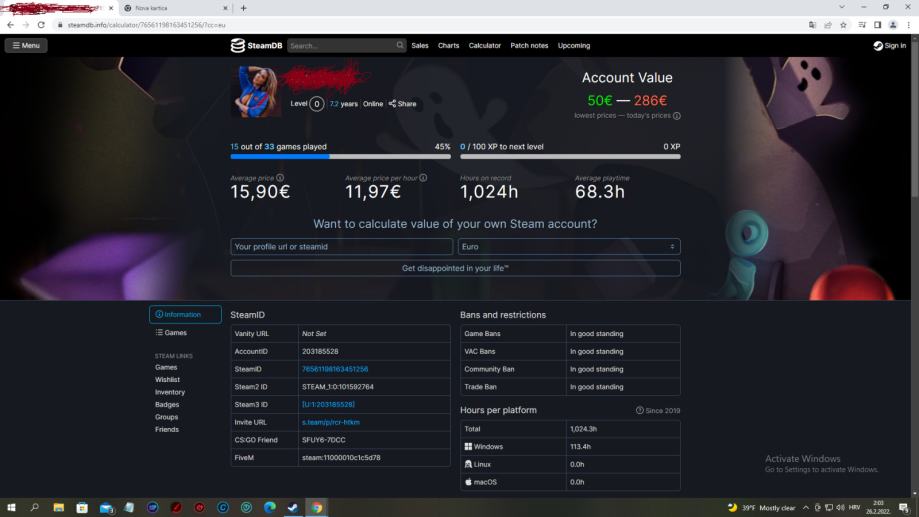The height and width of the screenshot is (517, 919).
Task: Select the Information tab
Action: click(185, 314)
